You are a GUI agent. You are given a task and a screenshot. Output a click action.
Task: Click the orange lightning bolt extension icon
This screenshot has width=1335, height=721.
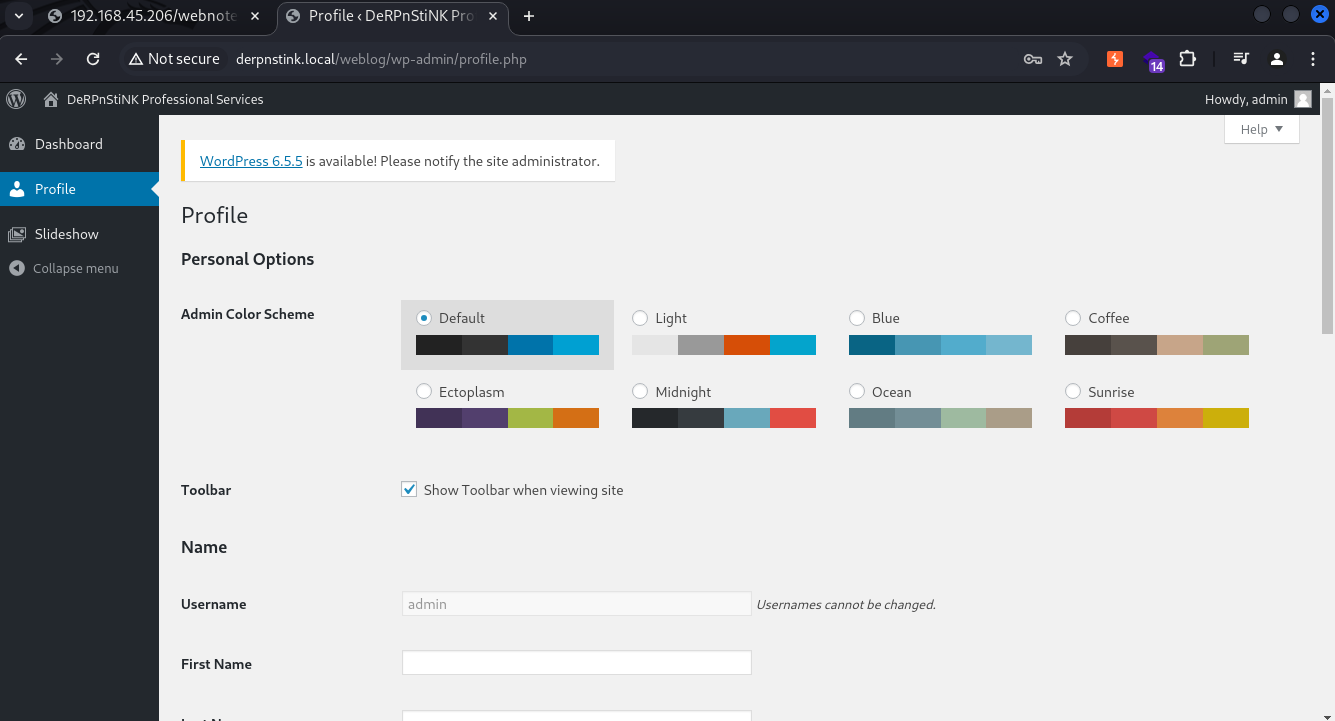point(1115,59)
